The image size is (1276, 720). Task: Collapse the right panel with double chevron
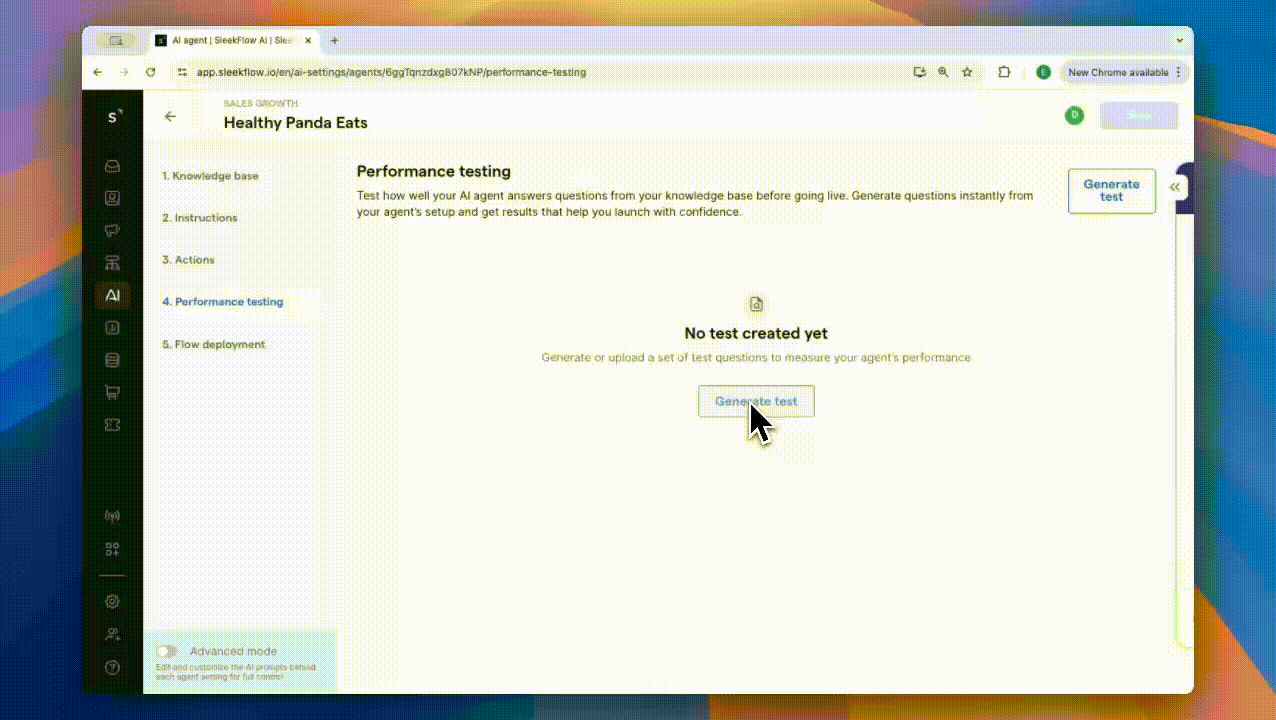click(x=1175, y=187)
